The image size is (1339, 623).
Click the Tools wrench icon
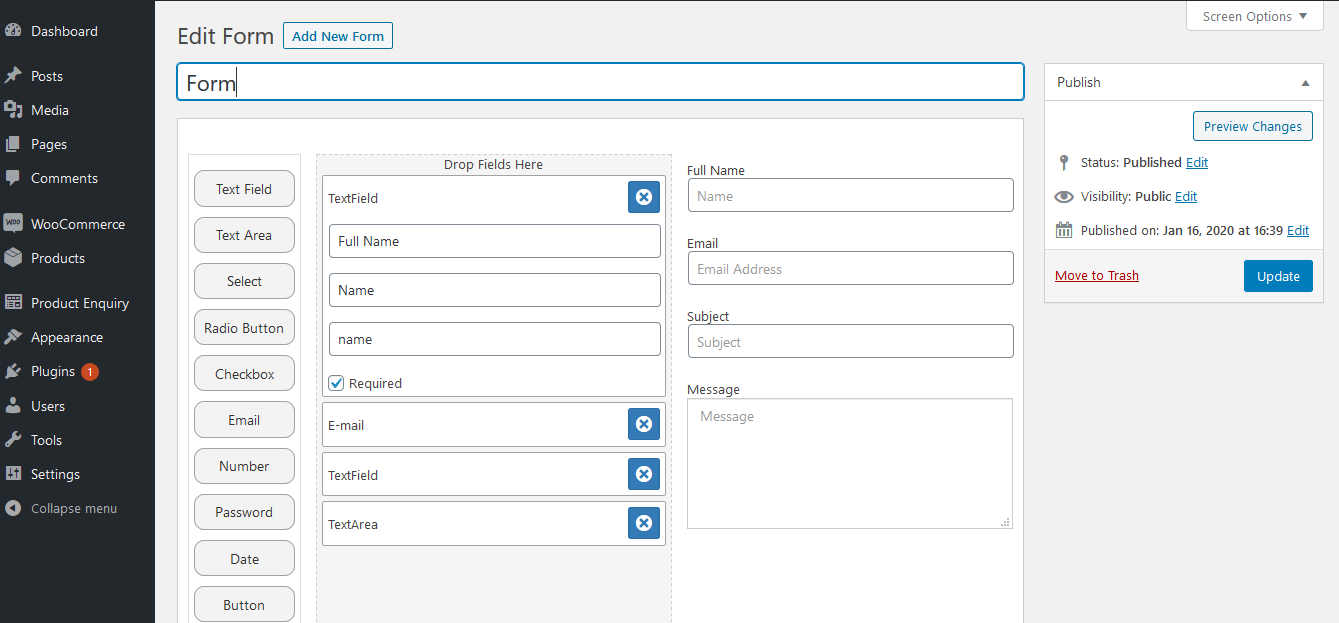[13, 440]
